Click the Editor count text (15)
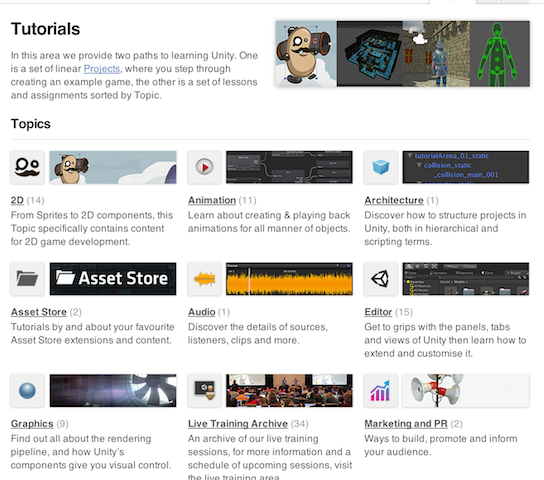This screenshot has height=480, width=544. (404, 312)
